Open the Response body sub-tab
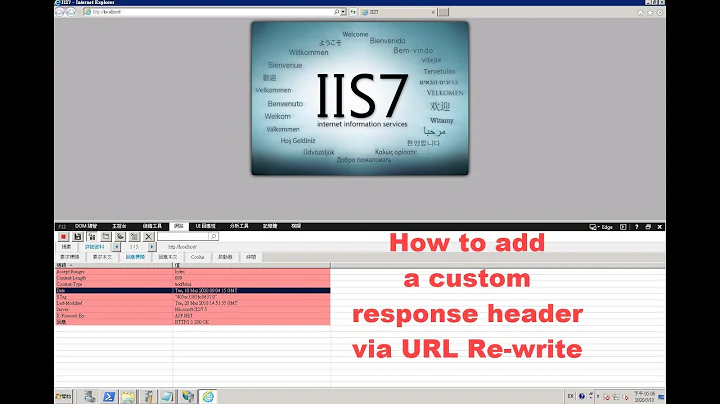This screenshot has width=720, height=404. pyautogui.click(x=168, y=257)
